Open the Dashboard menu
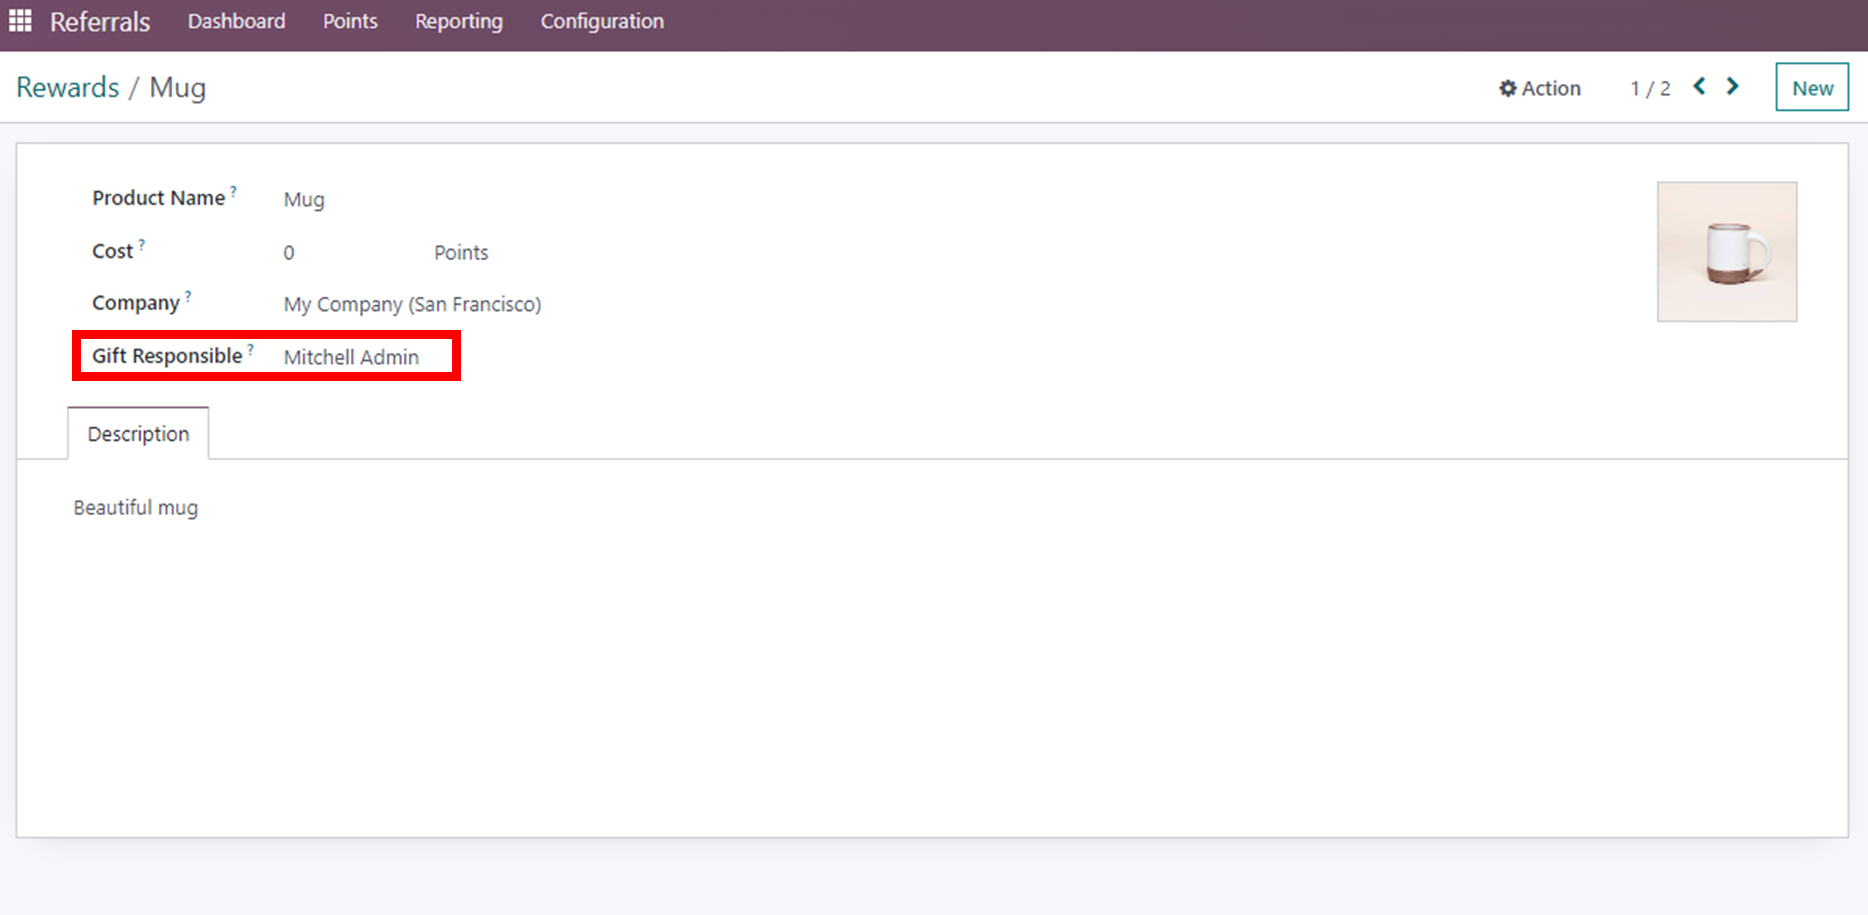 pos(236,21)
